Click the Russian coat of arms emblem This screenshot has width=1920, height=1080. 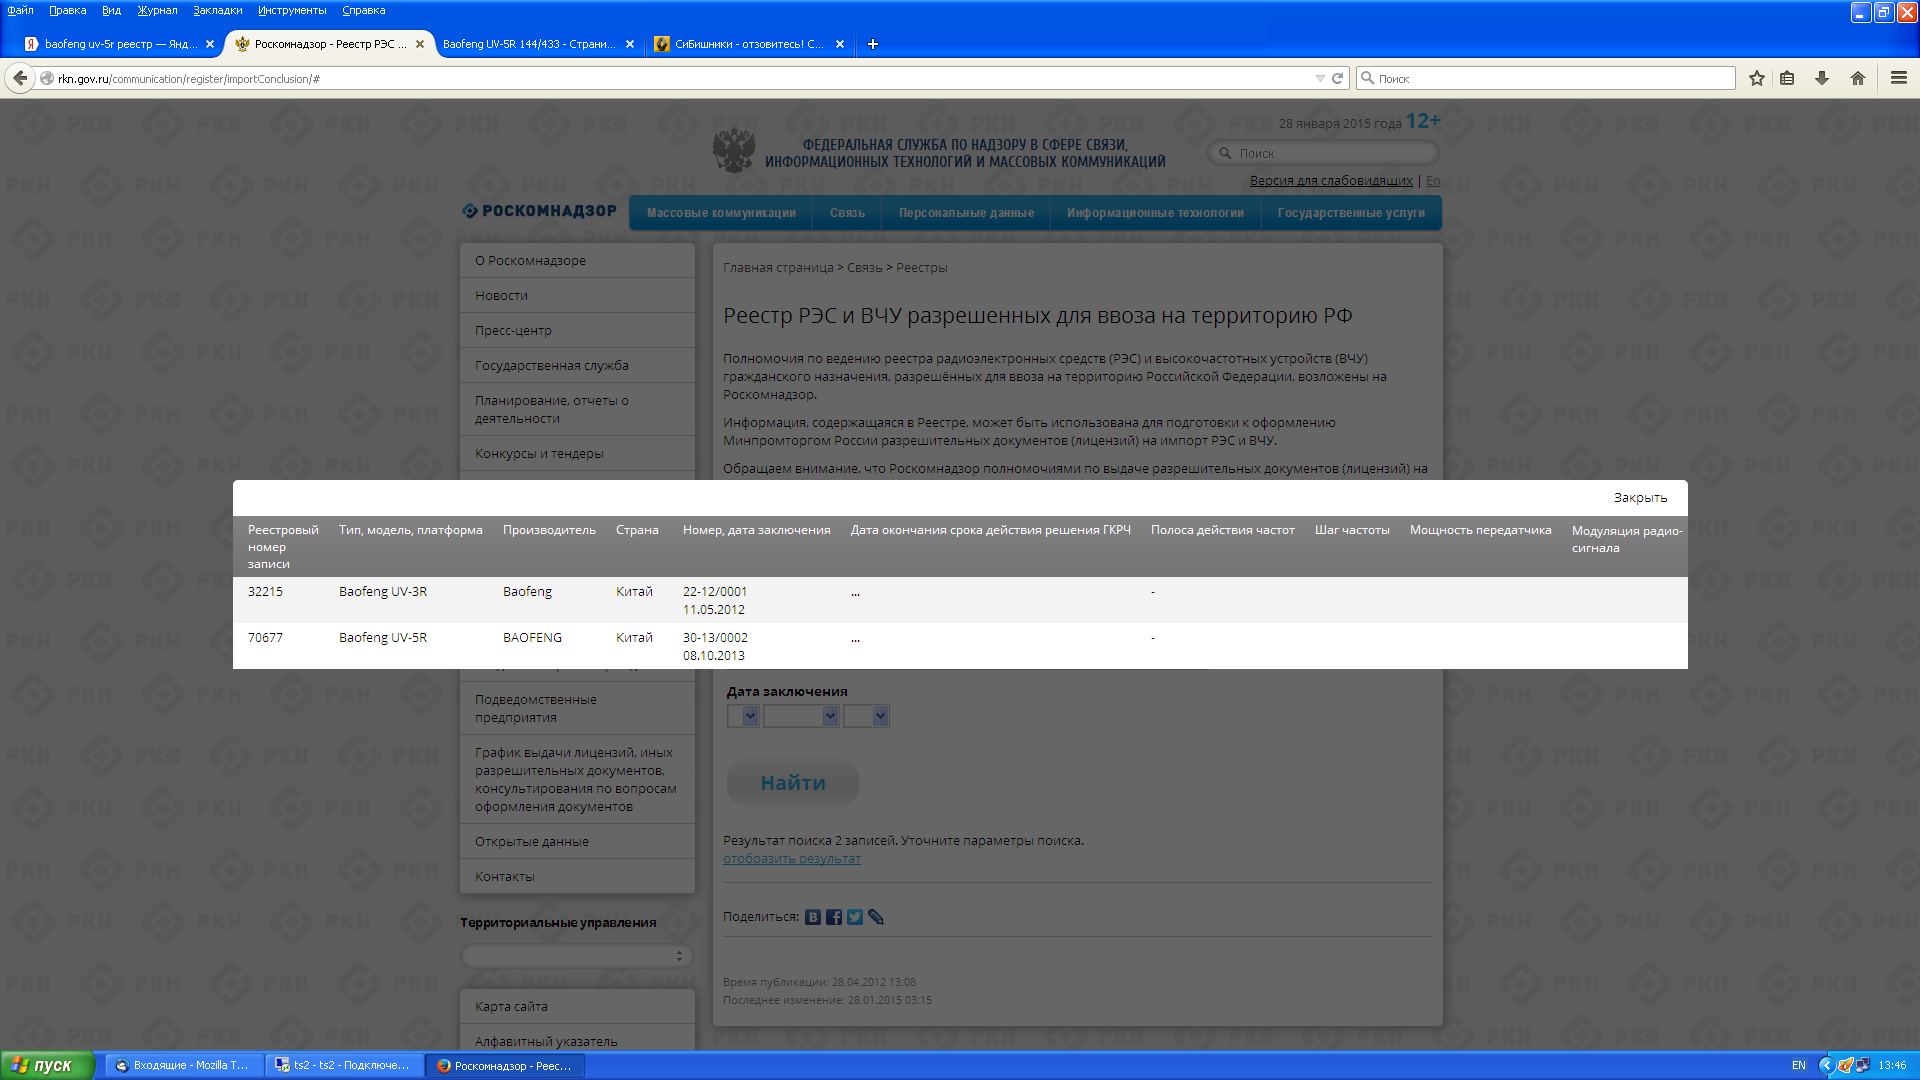click(734, 150)
